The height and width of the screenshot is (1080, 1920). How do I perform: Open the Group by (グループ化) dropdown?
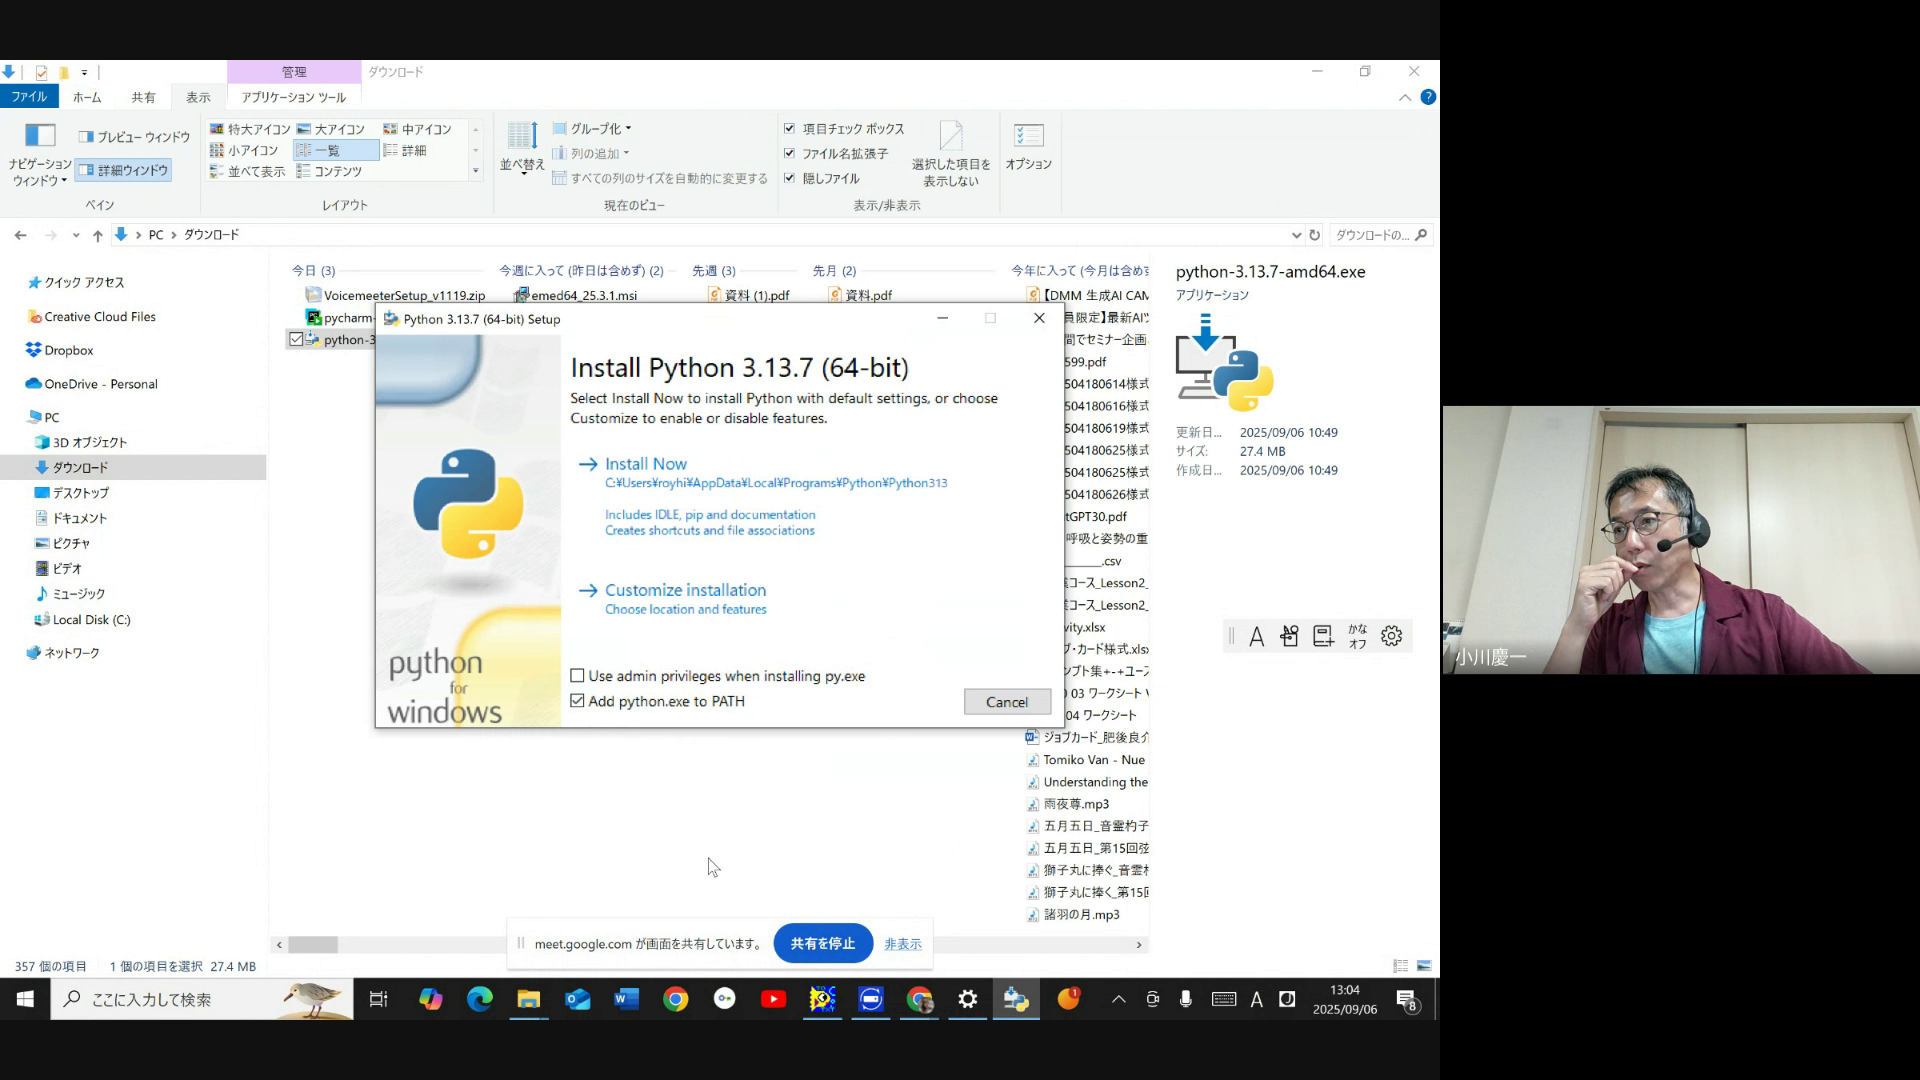599,129
